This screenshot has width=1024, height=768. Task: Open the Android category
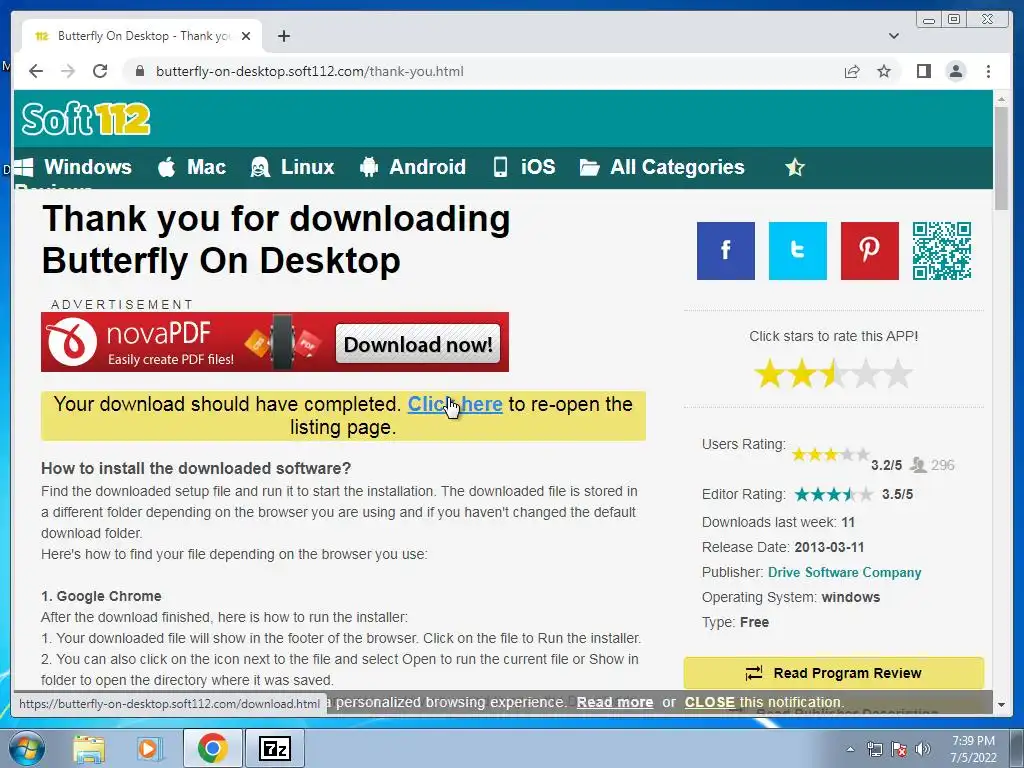[412, 167]
